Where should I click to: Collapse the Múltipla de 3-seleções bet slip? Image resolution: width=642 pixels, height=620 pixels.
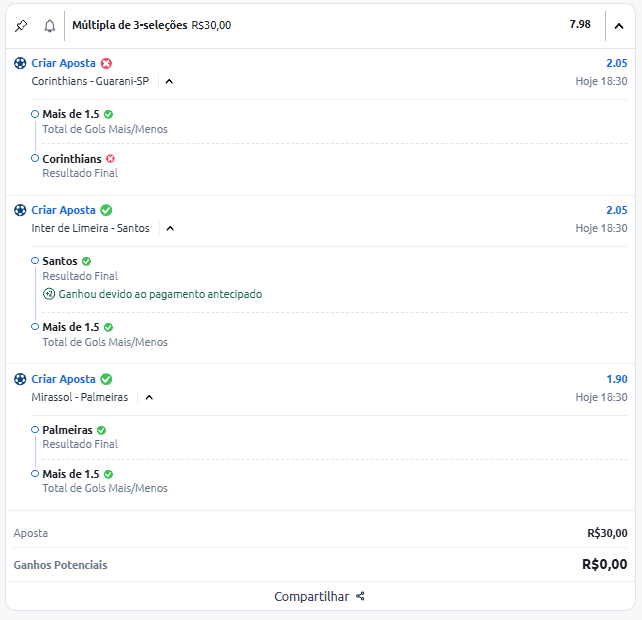tap(619, 26)
